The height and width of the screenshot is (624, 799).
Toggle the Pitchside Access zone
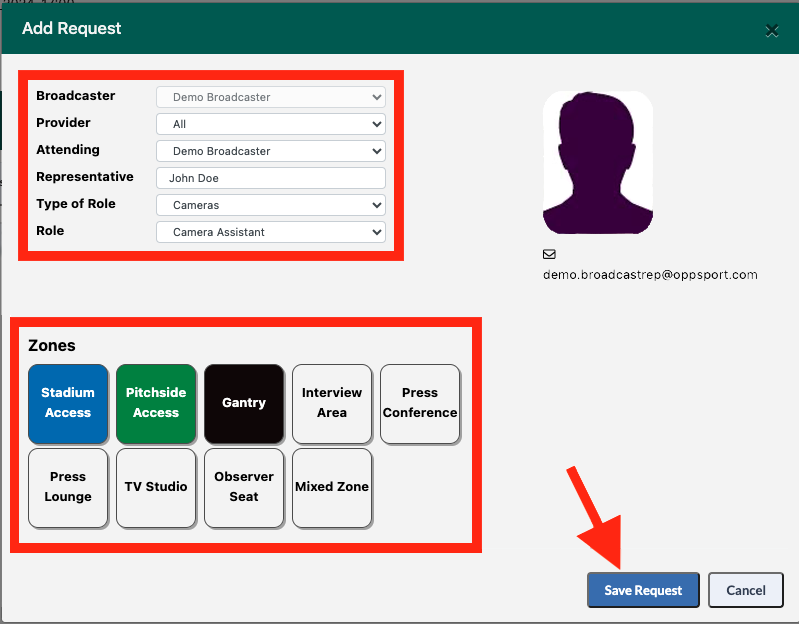point(156,403)
